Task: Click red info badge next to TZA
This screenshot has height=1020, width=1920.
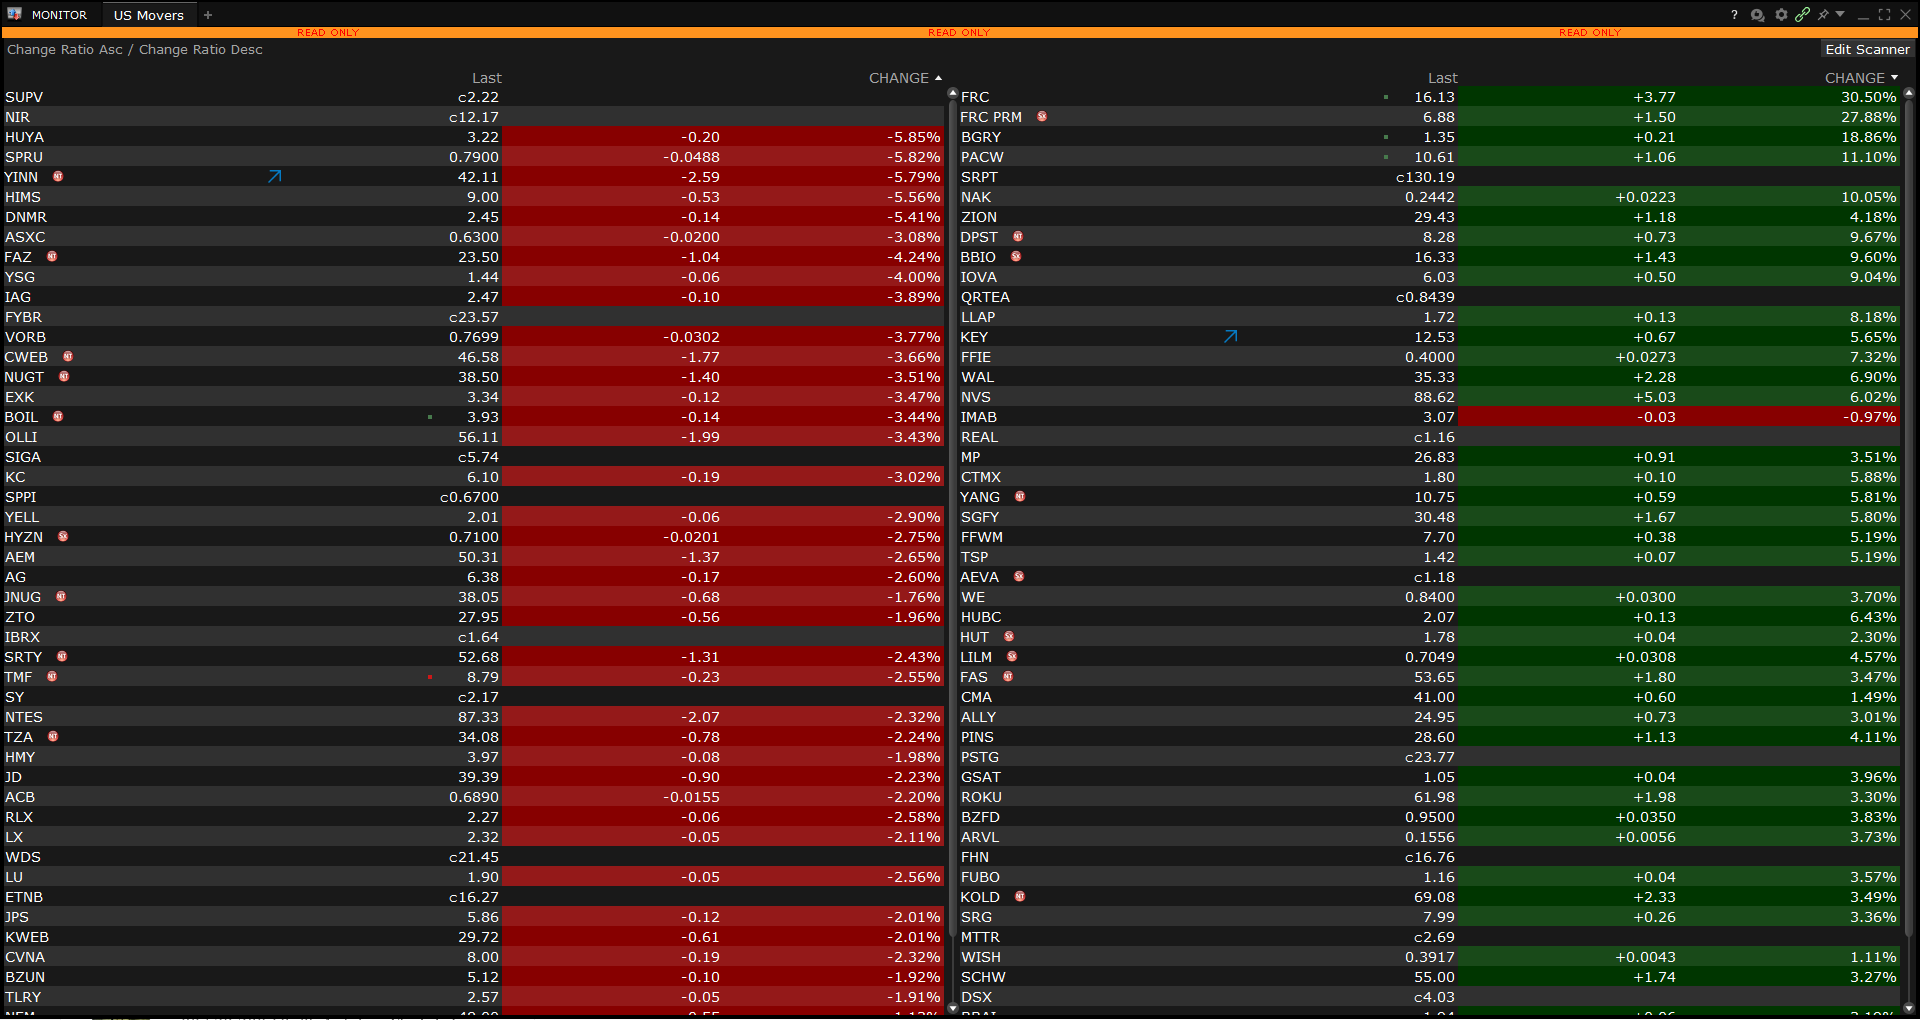Action: [53, 736]
